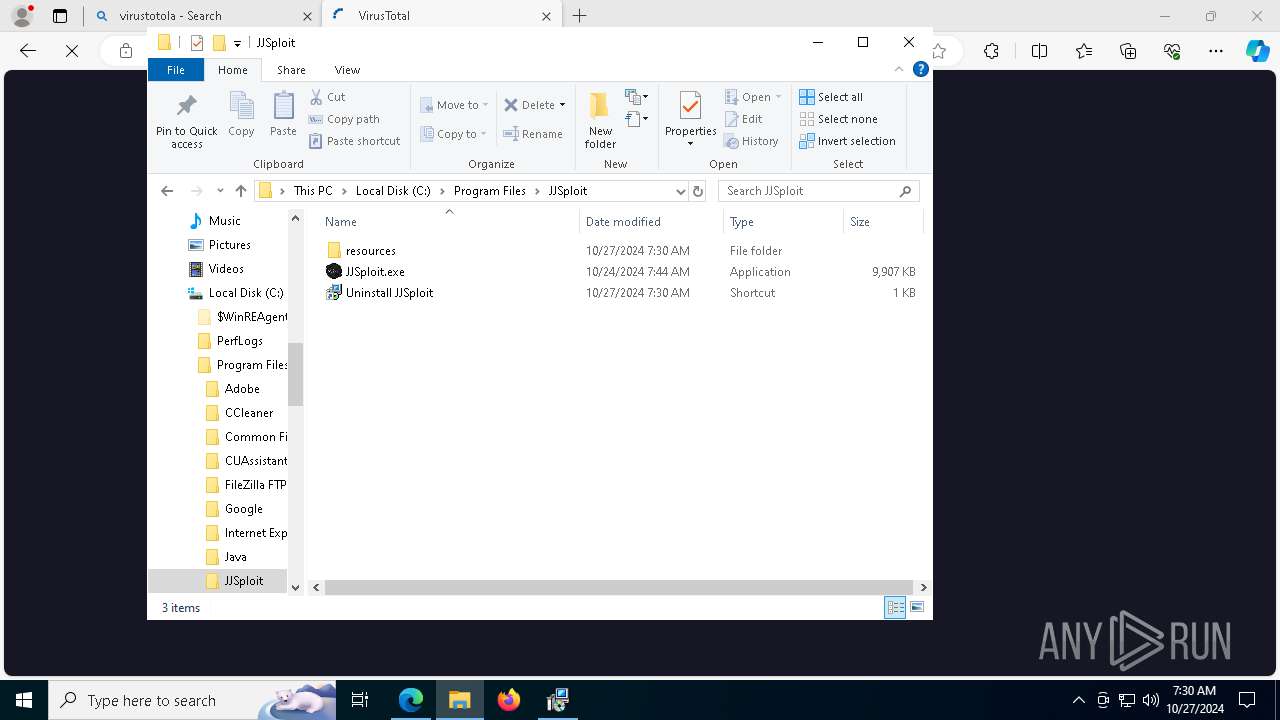The height and width of the screenshot is (720, 1280).
Task: Switch to Large icons view layout
Action: 917,607
